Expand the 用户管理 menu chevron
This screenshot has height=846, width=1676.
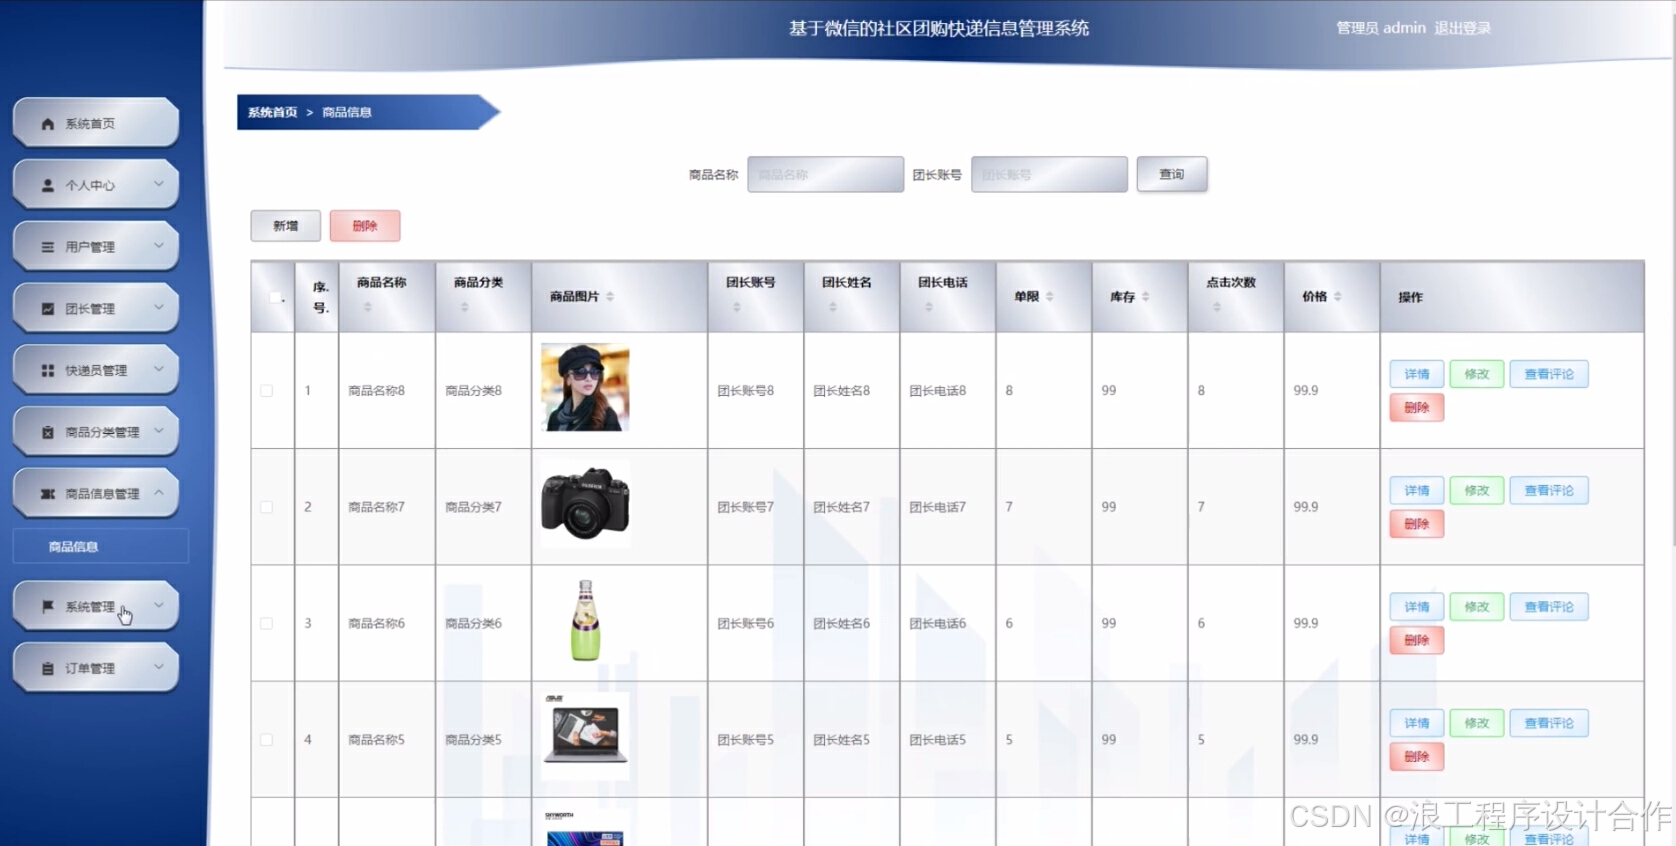click(x=158, y=246)
